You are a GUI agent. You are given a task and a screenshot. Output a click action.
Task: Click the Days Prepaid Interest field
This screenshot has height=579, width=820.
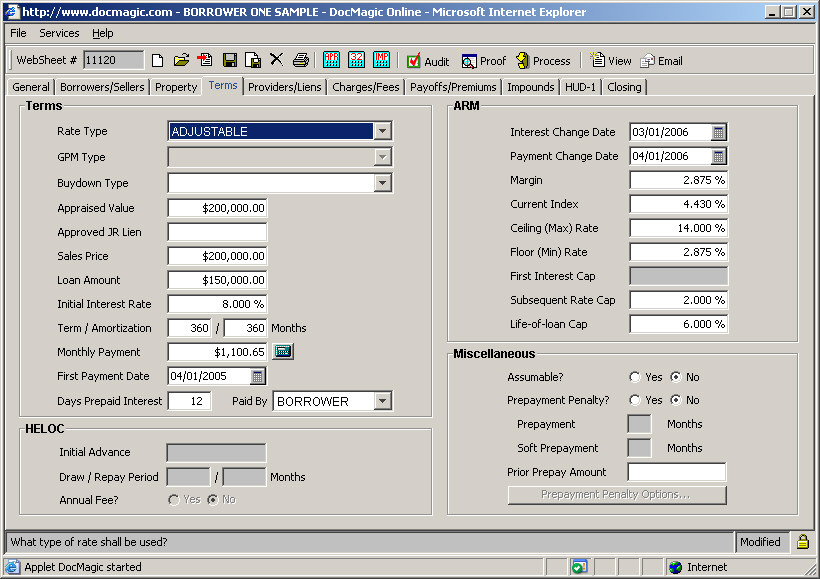click(x=190, y=401)
